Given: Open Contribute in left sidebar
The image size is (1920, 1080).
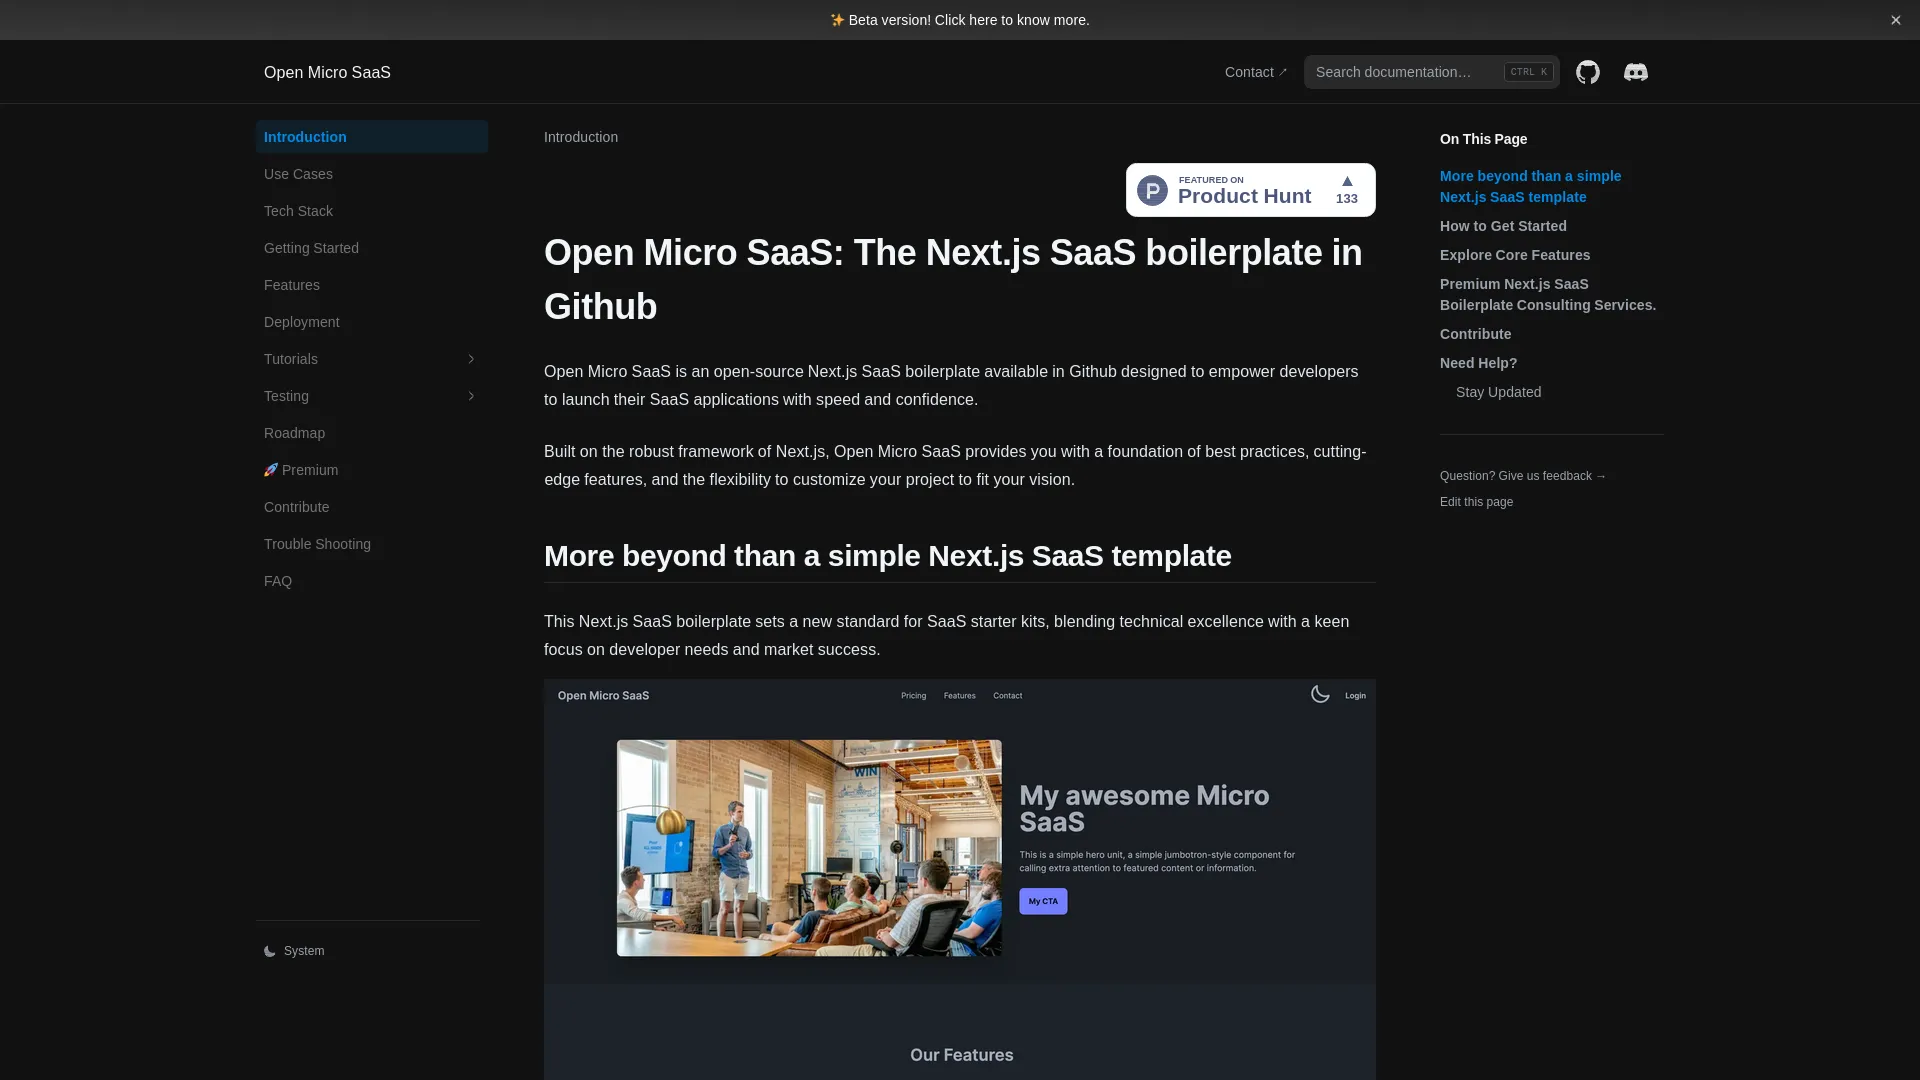Looking at the screenshot, I should click(372, 507).
